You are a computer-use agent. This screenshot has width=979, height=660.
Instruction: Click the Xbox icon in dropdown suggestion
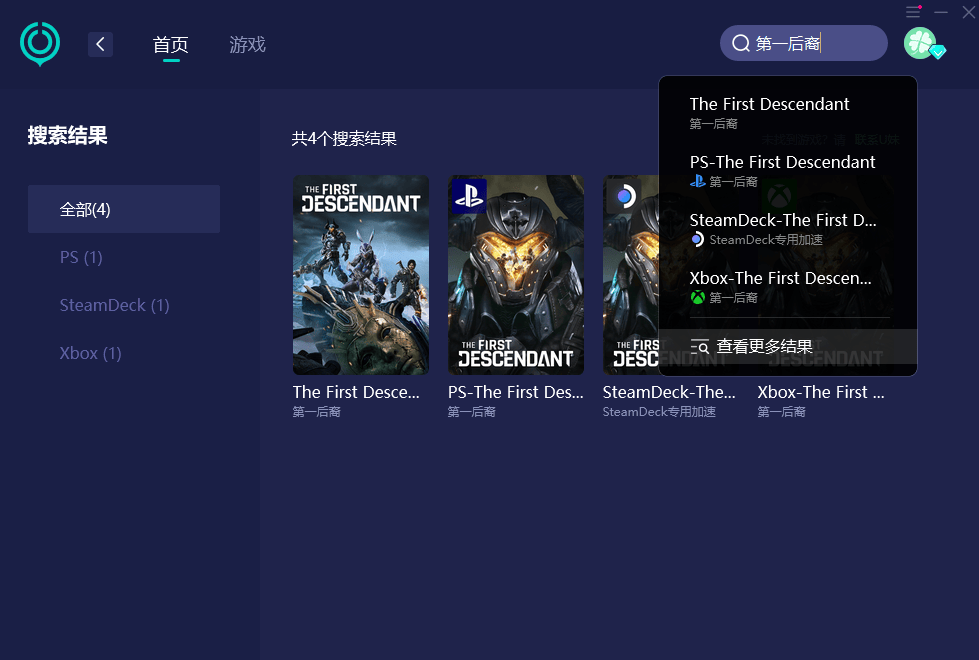point(698,298)
